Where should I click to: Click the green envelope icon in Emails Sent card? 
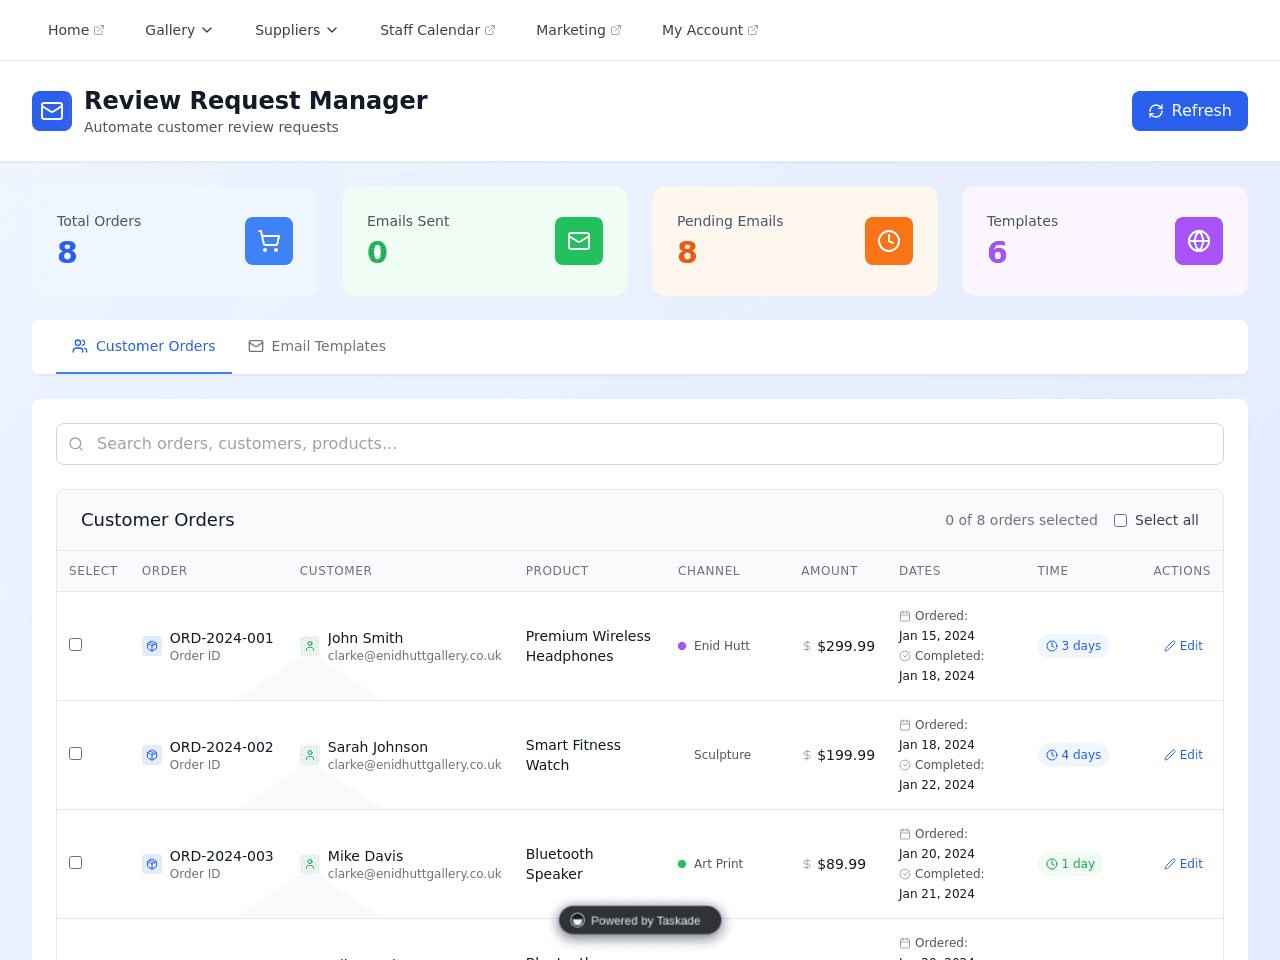579,241
